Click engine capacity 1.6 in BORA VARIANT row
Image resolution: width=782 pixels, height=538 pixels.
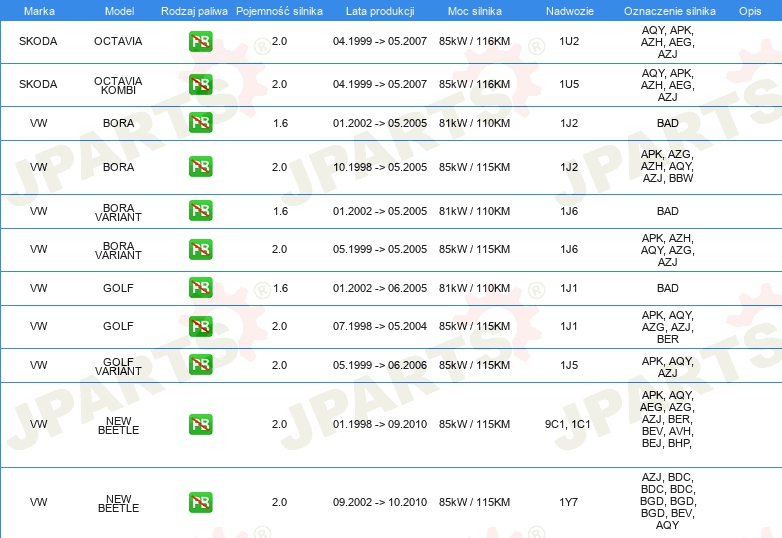(280, 211)
